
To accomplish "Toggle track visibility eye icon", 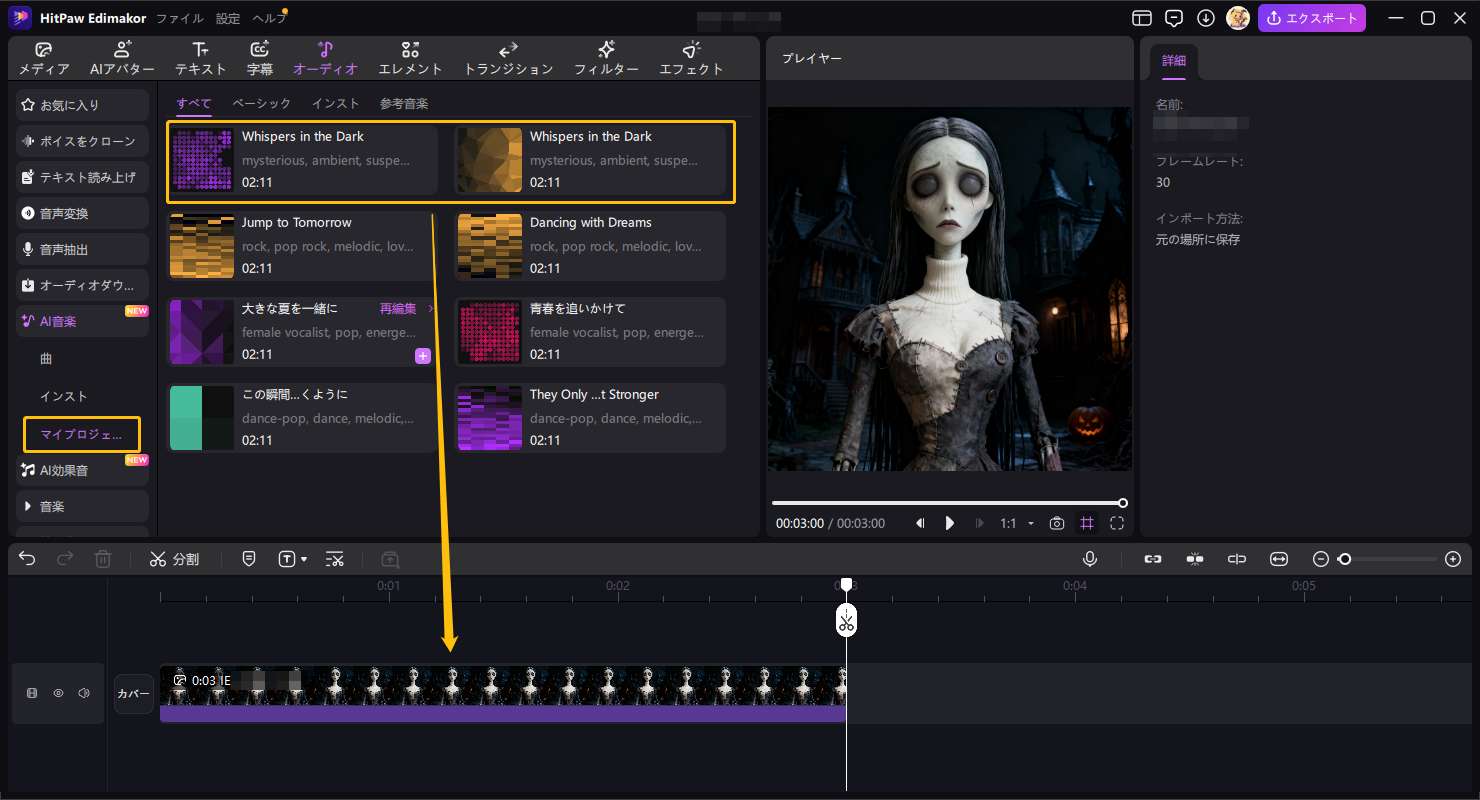I will (x=58, y=693).
